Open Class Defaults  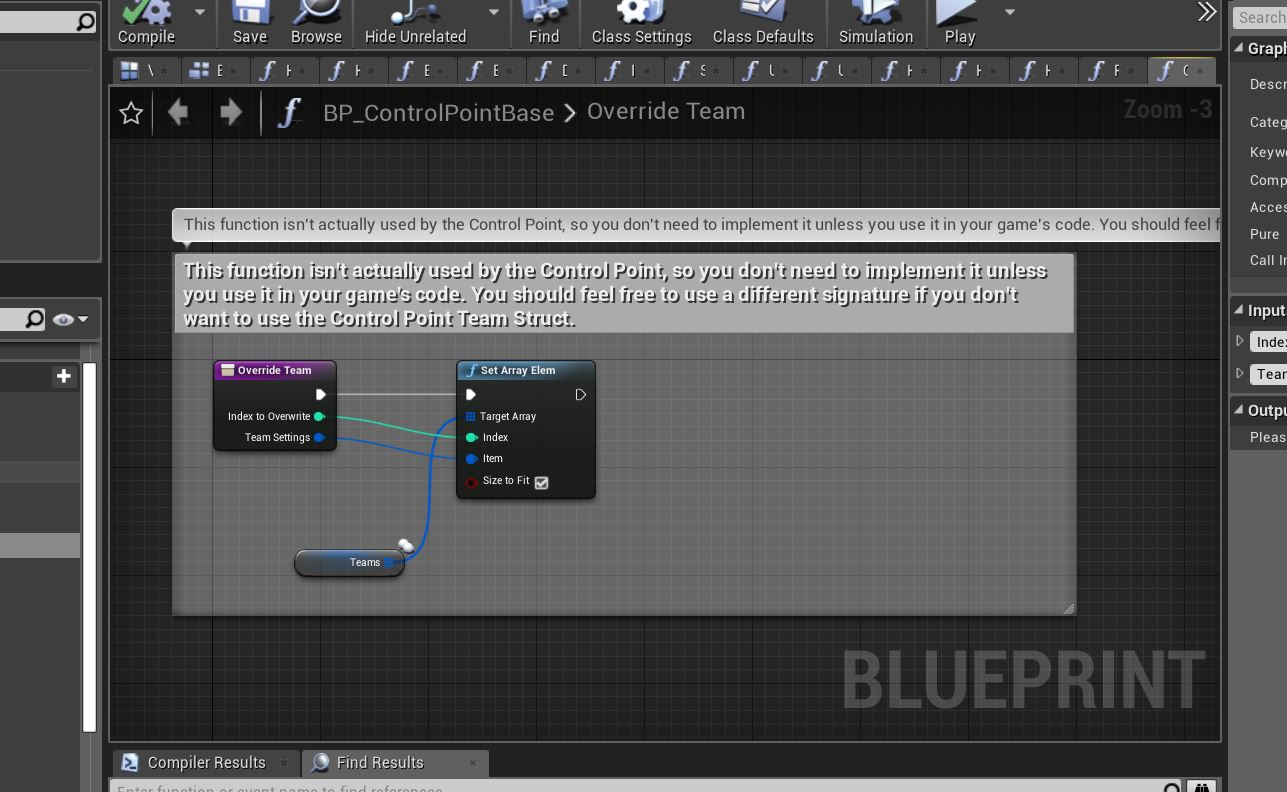(763, 24)
